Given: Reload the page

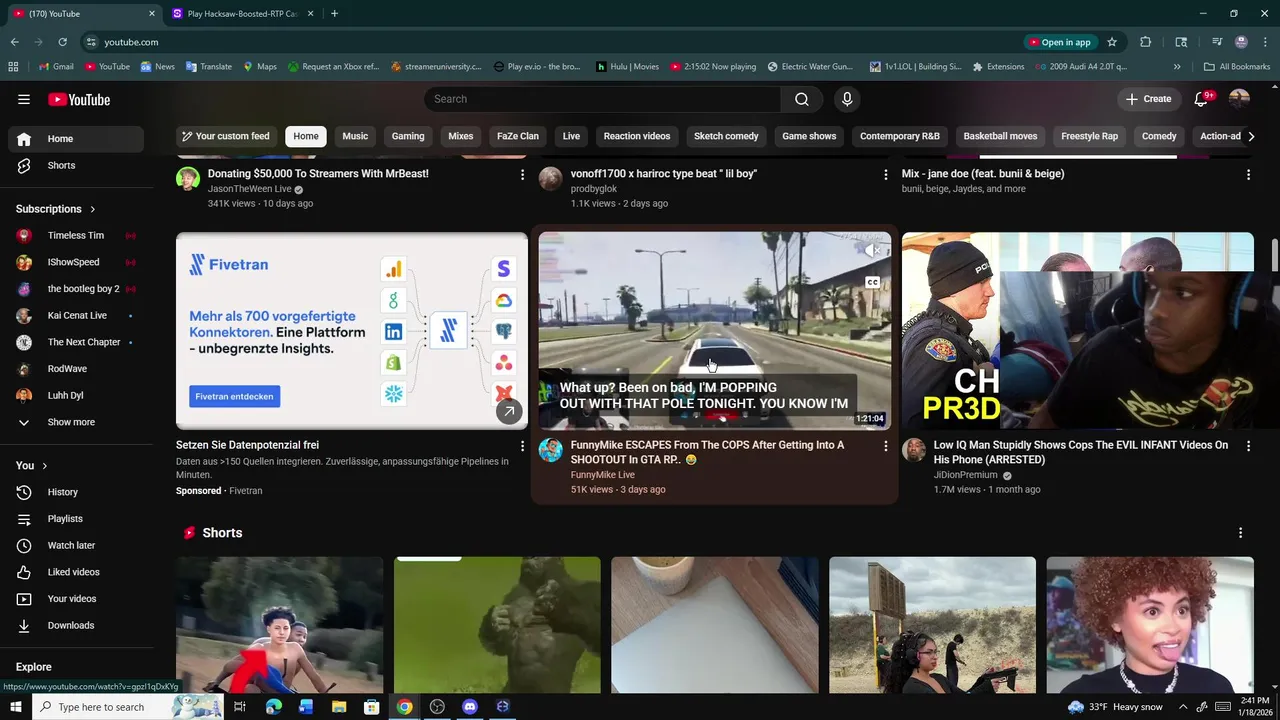Looking at the screenshot, I should pyautogui.click(x=62, y=42).
